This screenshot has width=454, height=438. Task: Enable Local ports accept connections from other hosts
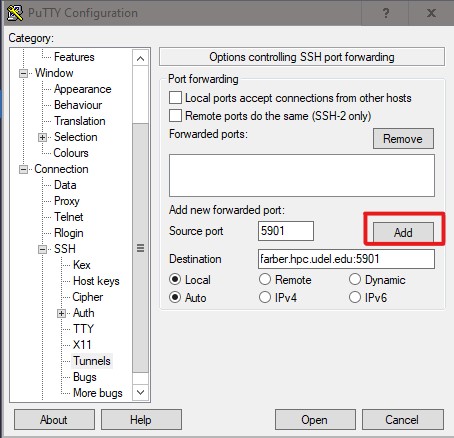(175, 98)
